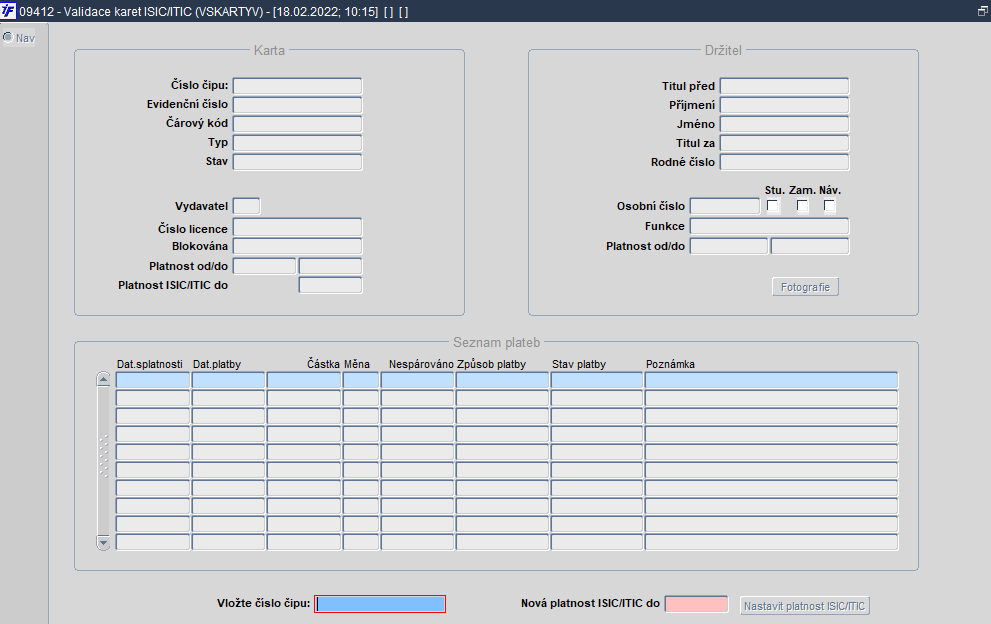Select the Nav radio button
The width and height of the screenshot is (991, 624).
[x=8, y=37]
